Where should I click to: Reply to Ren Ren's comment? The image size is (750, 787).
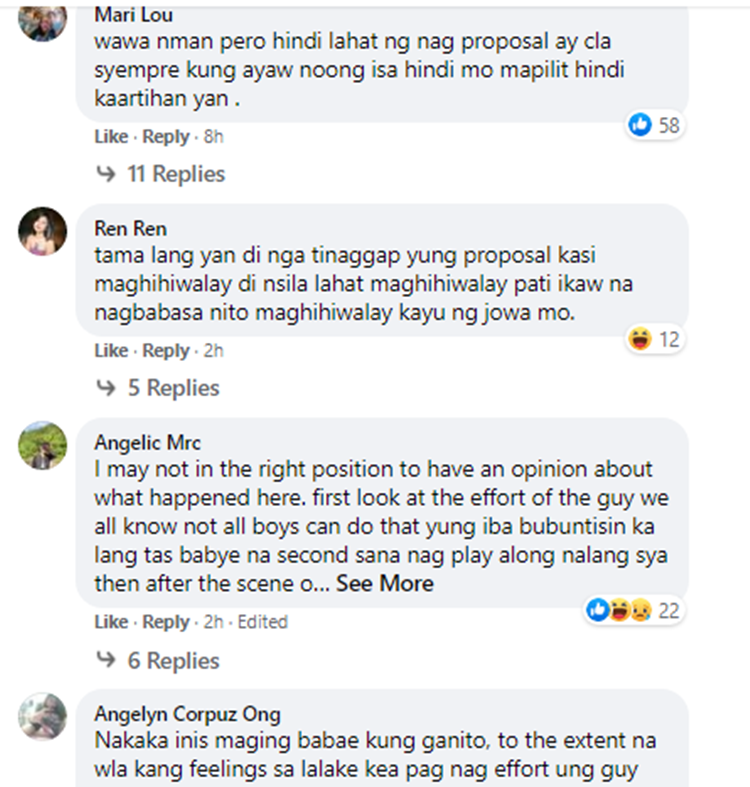tap(166, 350)
